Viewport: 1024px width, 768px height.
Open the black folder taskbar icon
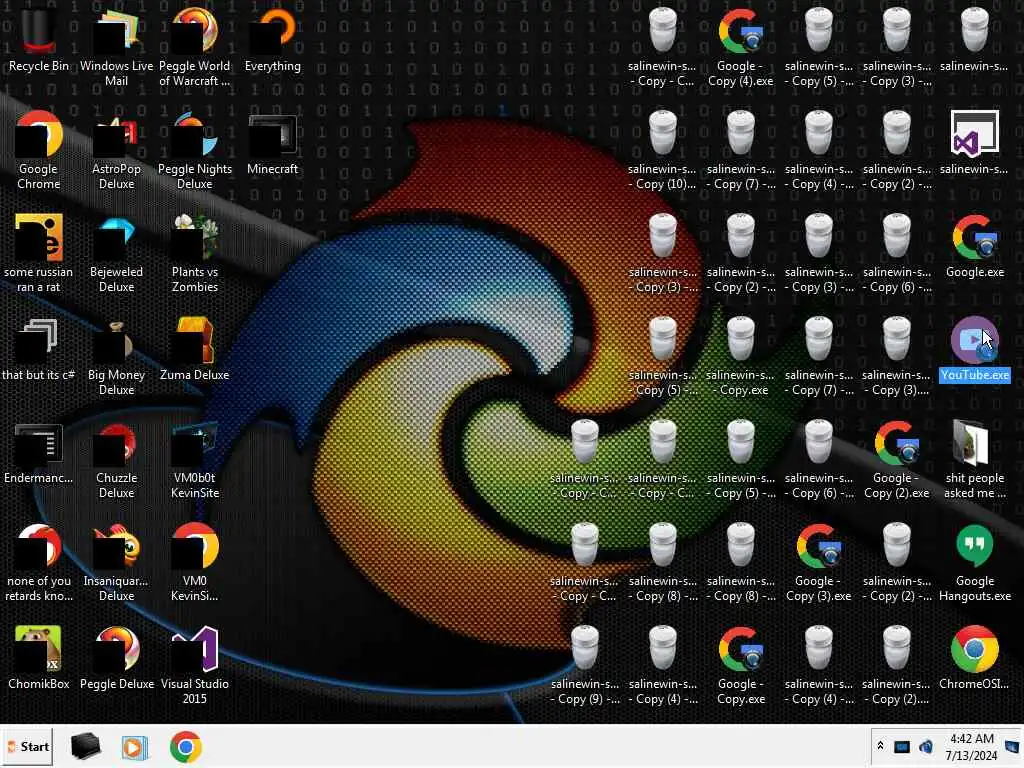pyautogui.click(x=86, y=746)
